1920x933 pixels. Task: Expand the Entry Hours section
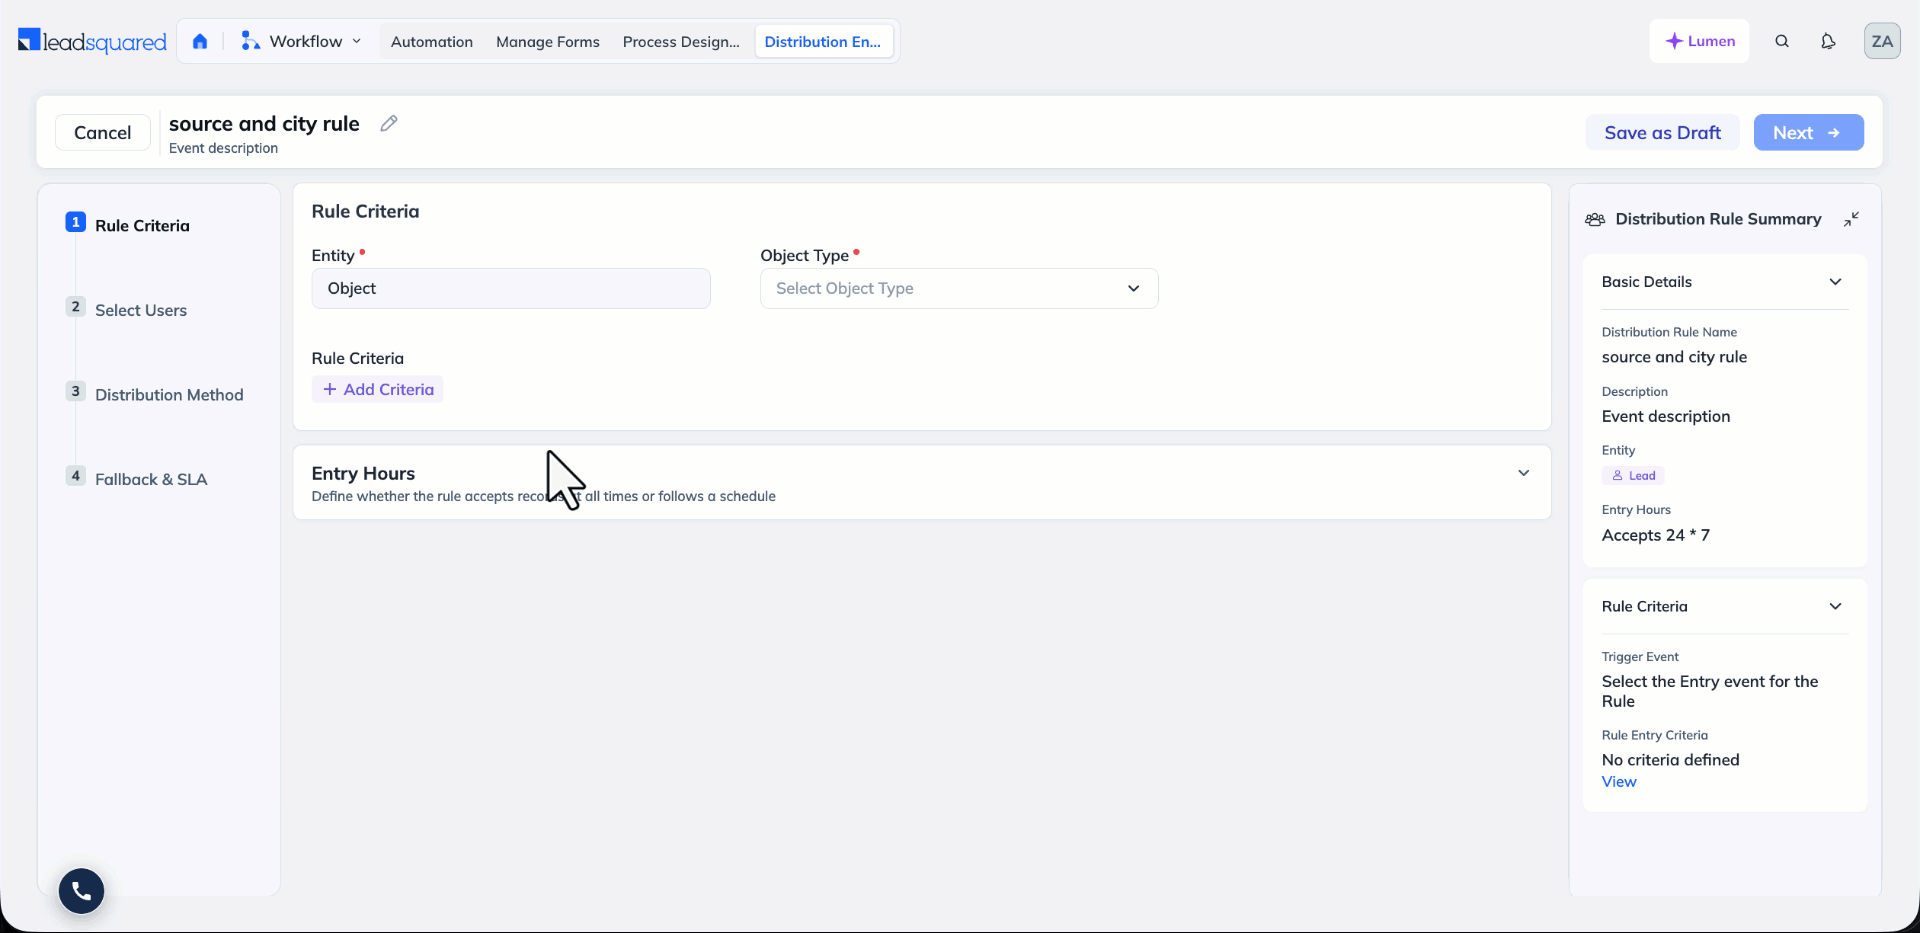[x=1523, y=473]
